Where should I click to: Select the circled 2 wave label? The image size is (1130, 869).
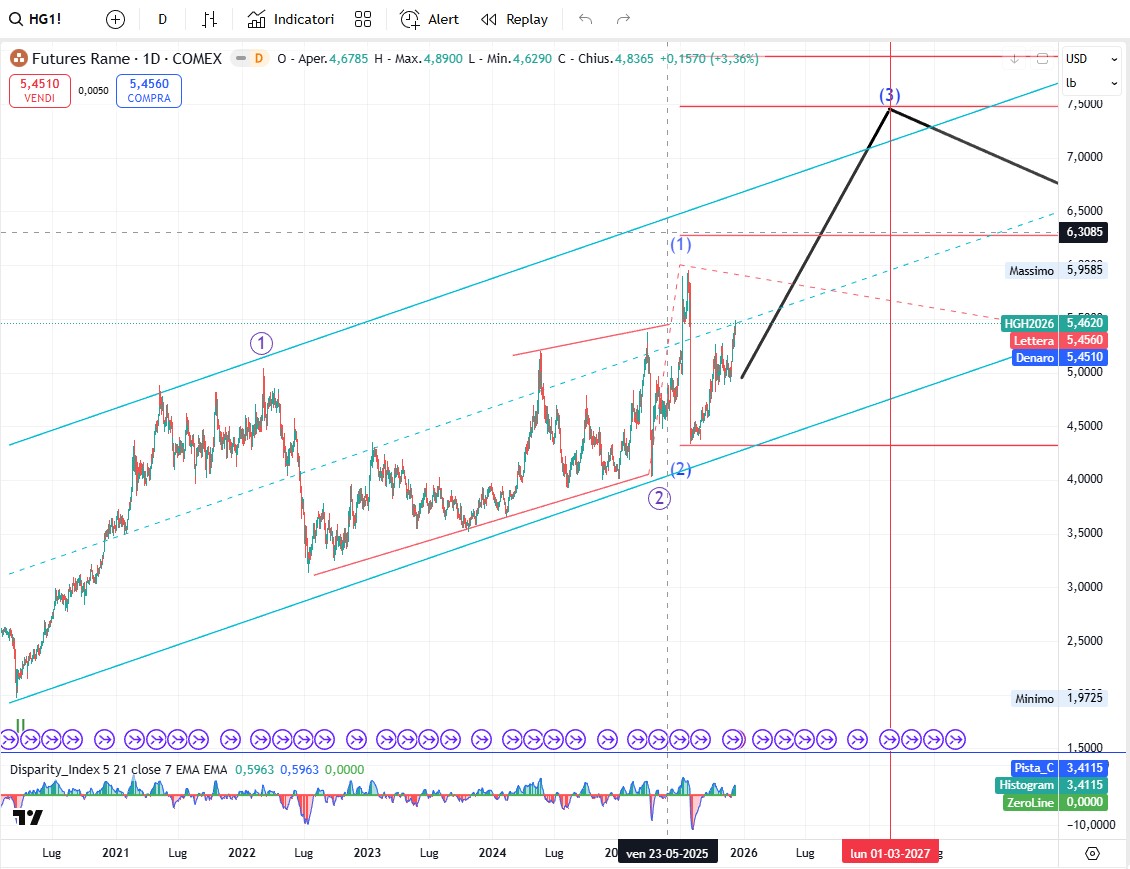659,498
